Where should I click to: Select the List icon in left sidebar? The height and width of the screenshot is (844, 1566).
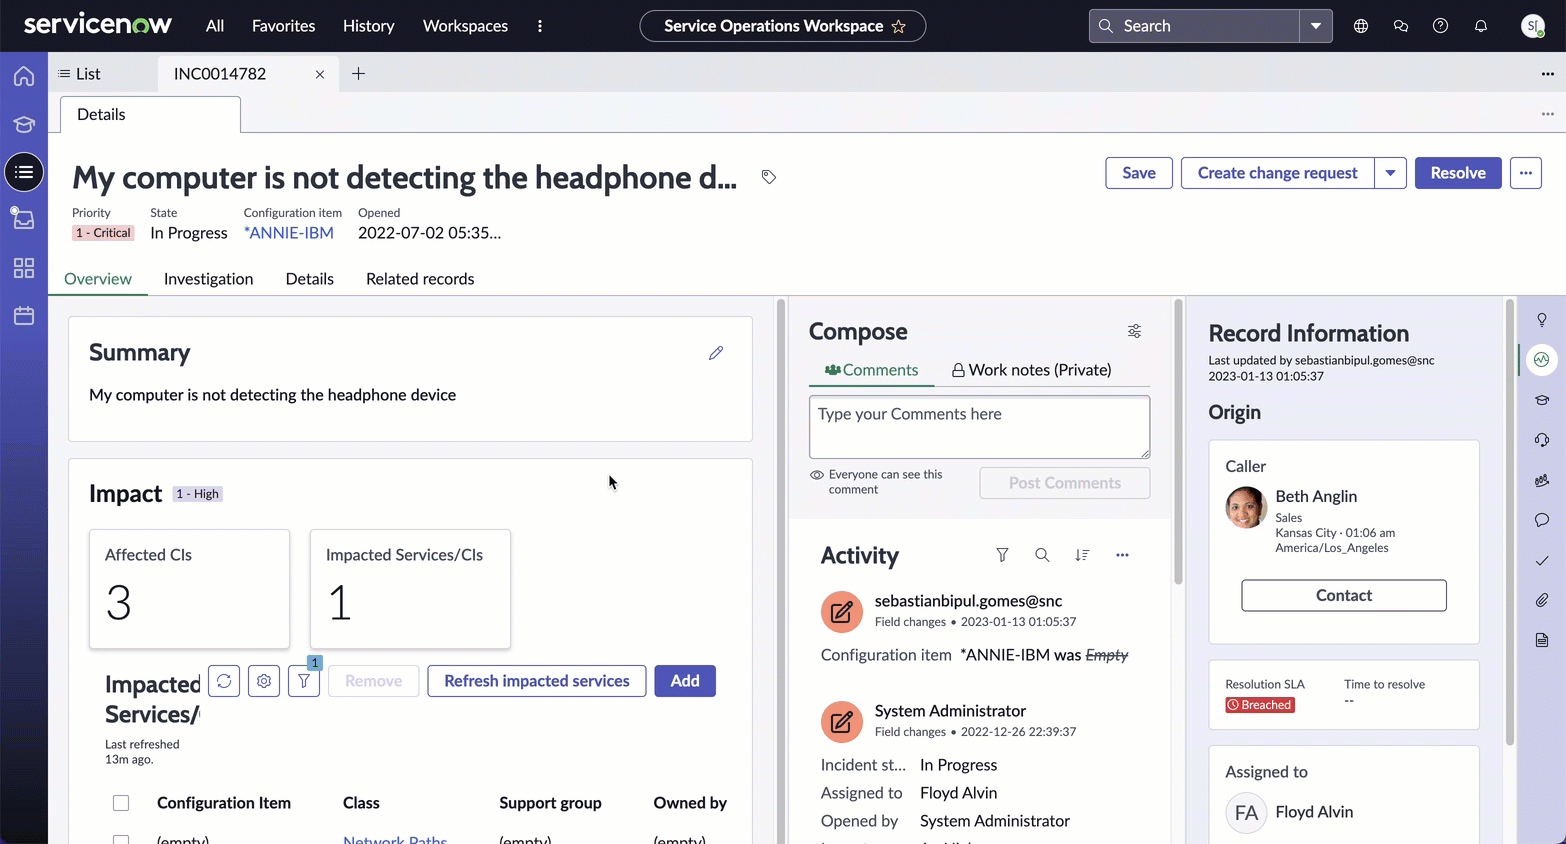24,172
